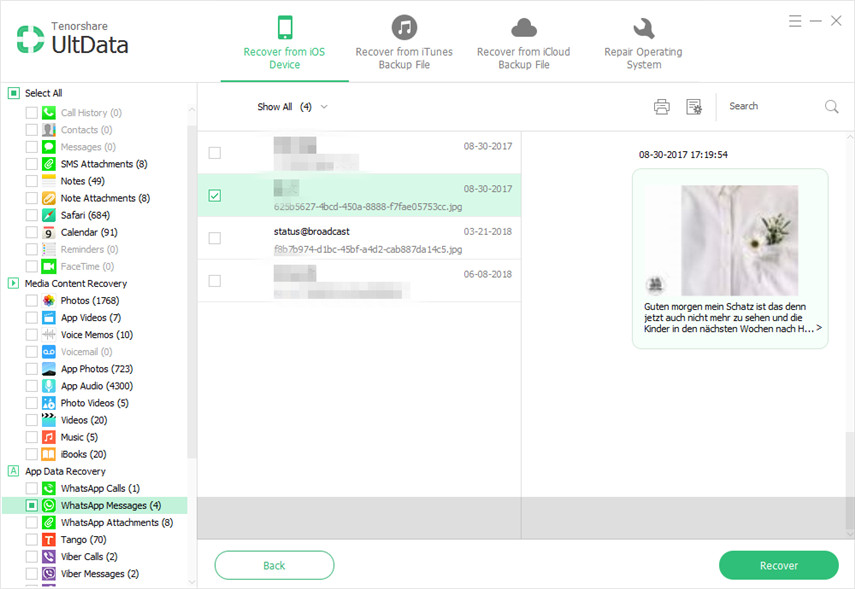Image resolution: width=855 pixels, height=589 pixels.
Task: Click the Note Attachments icon
Action: tap(49, 199)
